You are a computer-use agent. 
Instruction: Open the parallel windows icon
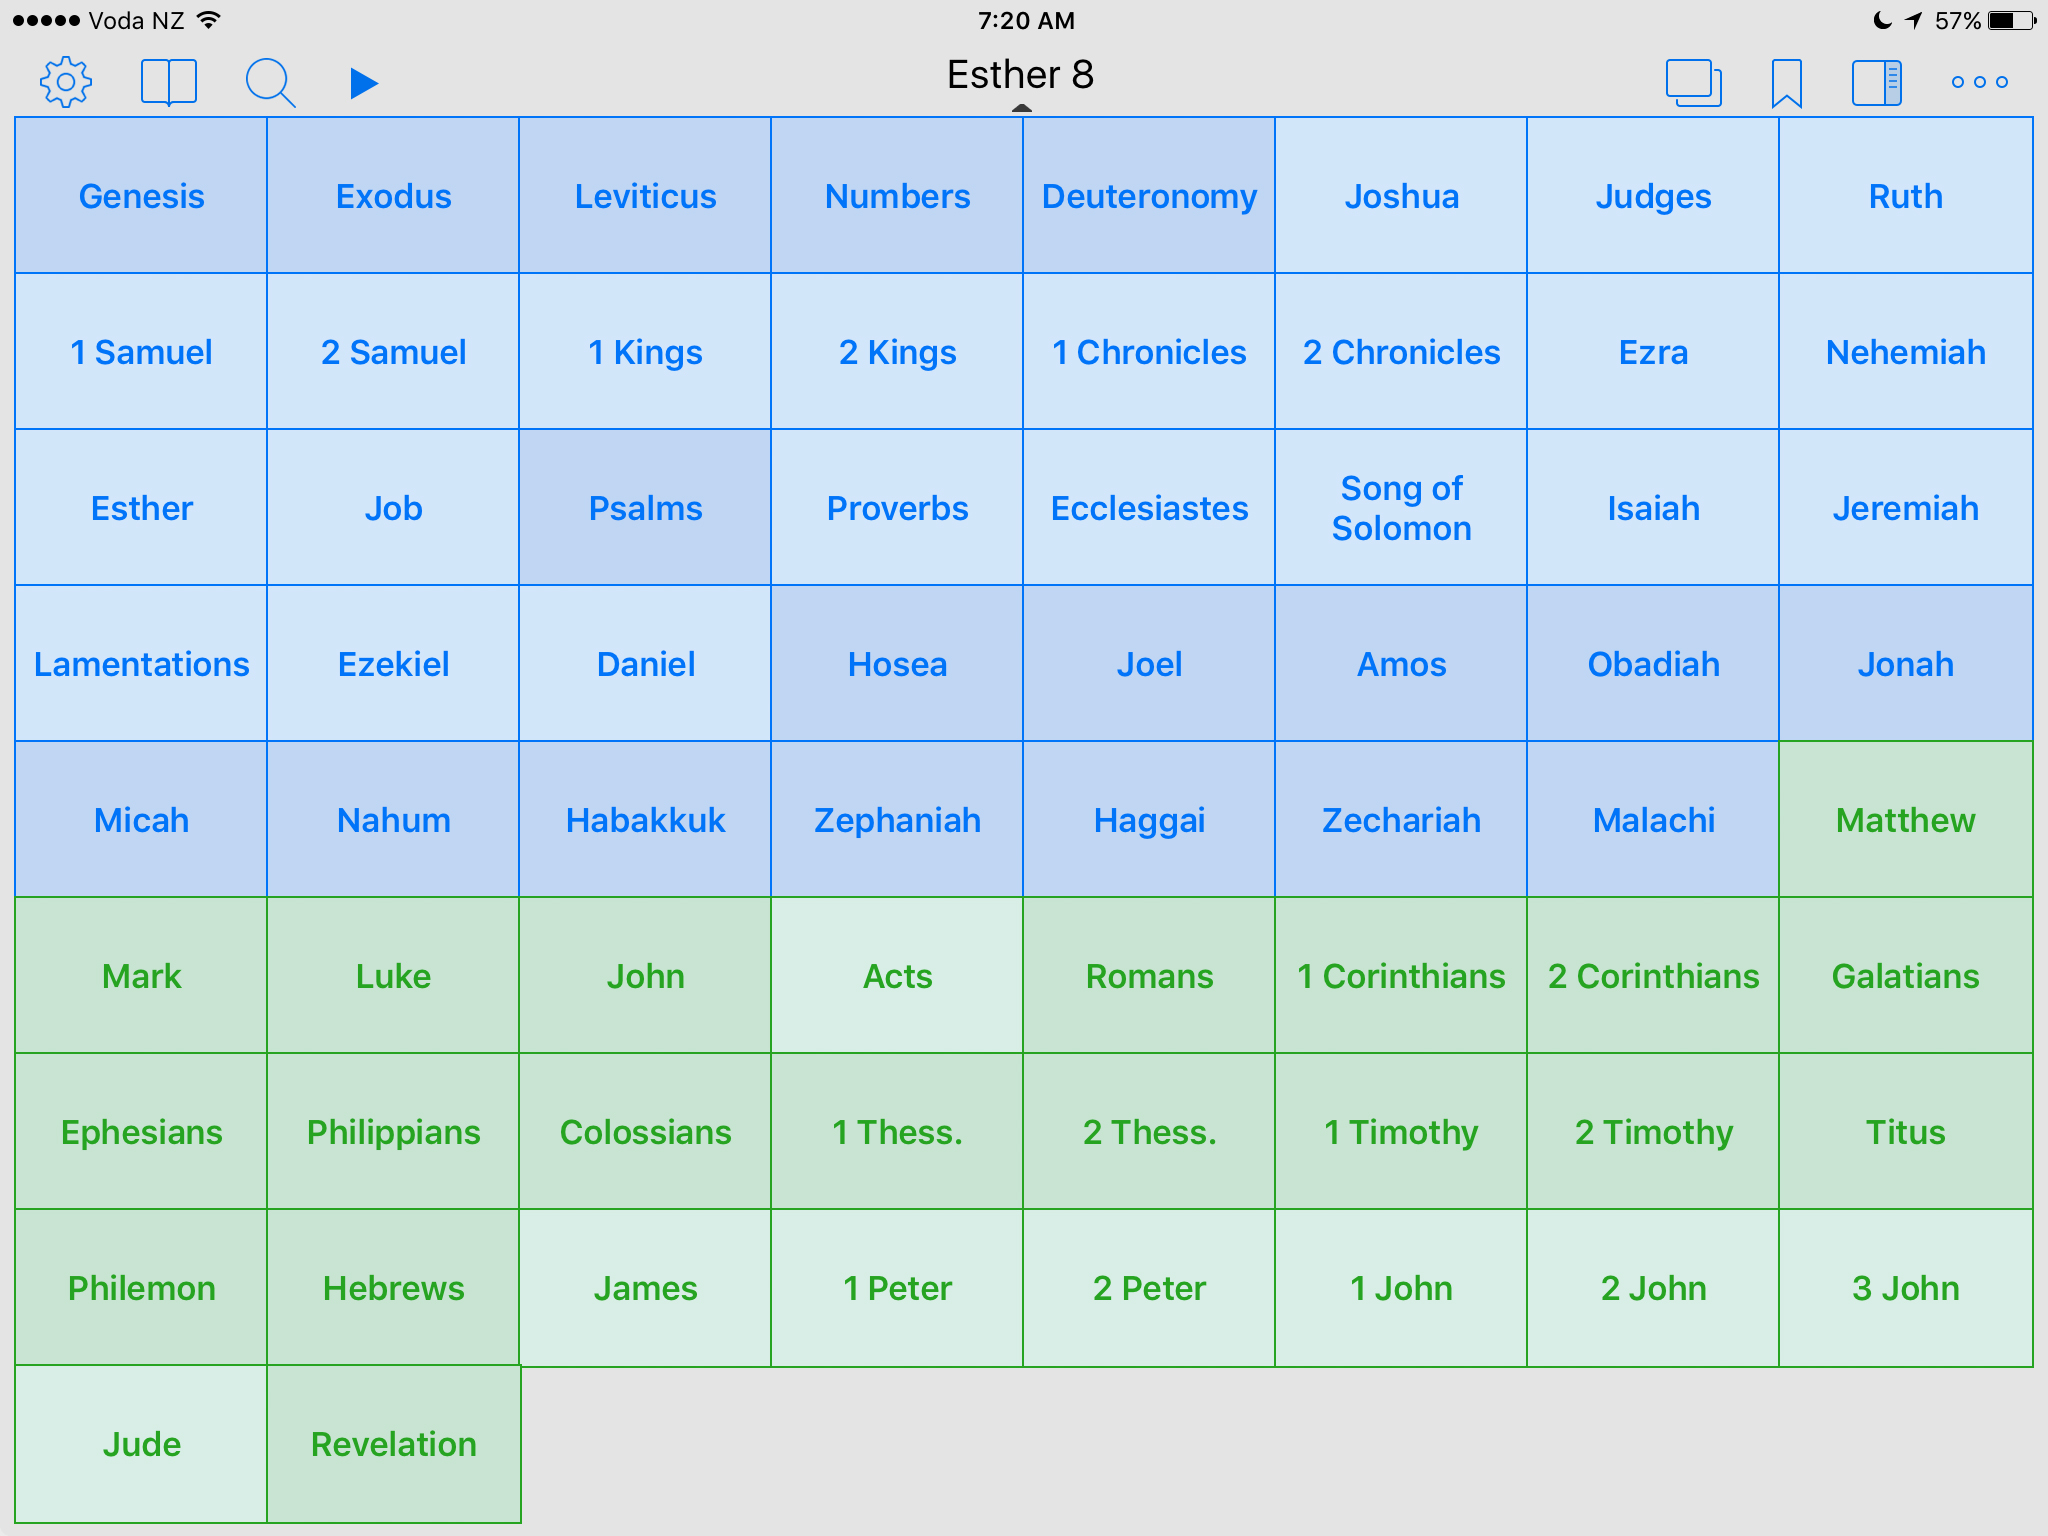point(1693,82)
